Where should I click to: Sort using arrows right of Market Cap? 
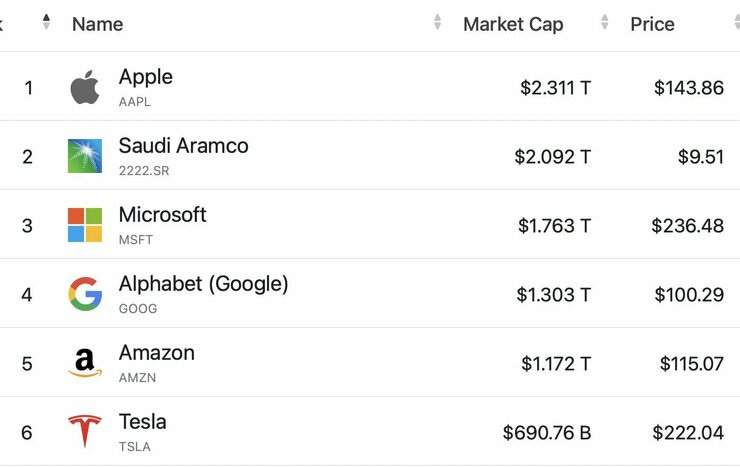605,22
